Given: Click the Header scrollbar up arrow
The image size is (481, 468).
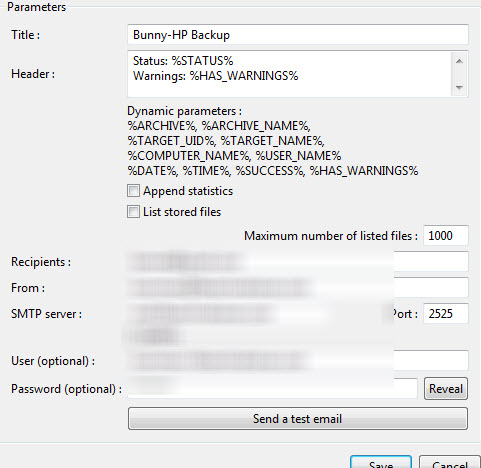Looking at the screenshot, I should pos(459,61).
